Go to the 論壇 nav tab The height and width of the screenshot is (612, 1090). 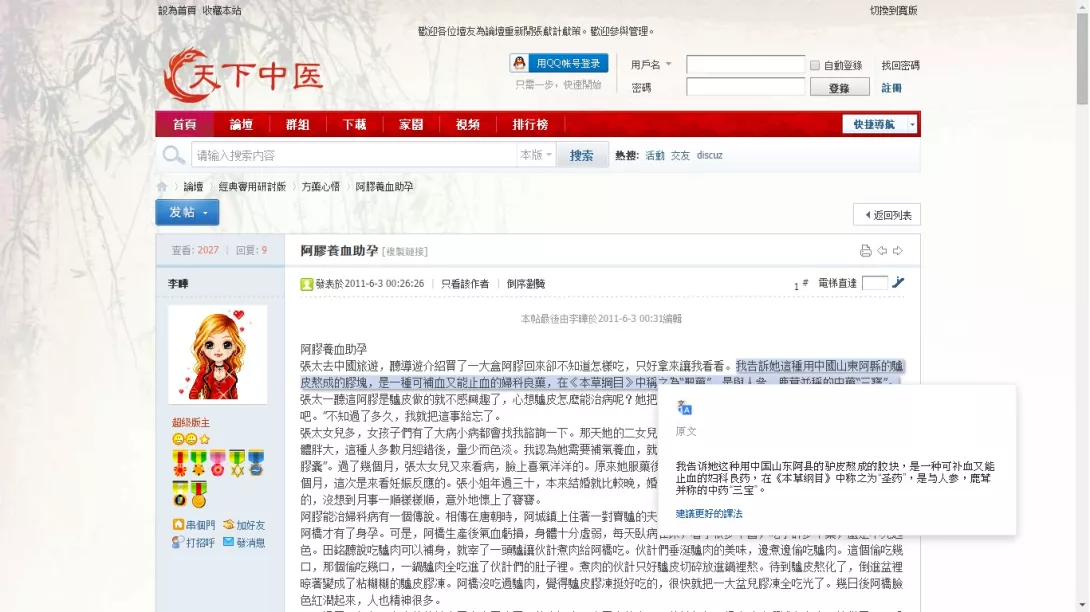coord(241,124)
